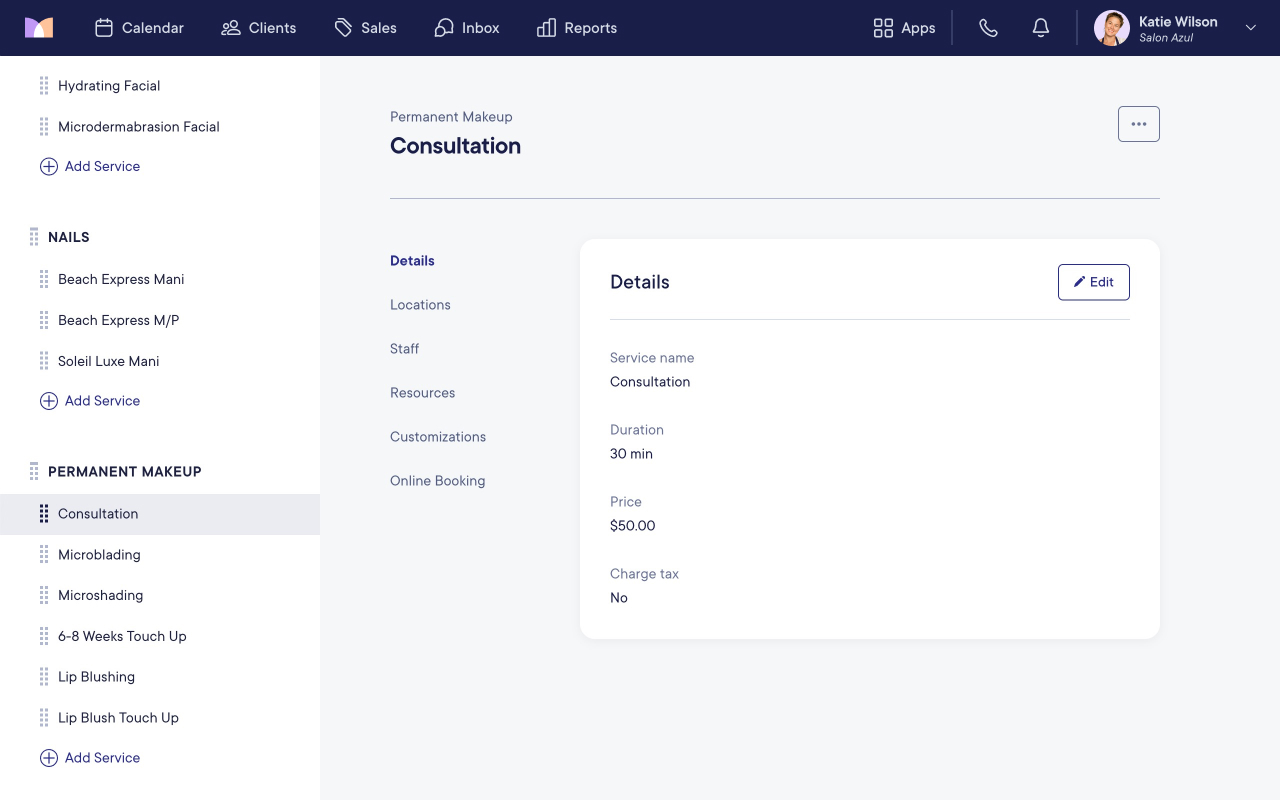This screenshot has width=1280, height=800.
Task: Click drag handle of Lip Blush Touch Up
Action: (44, 718)
